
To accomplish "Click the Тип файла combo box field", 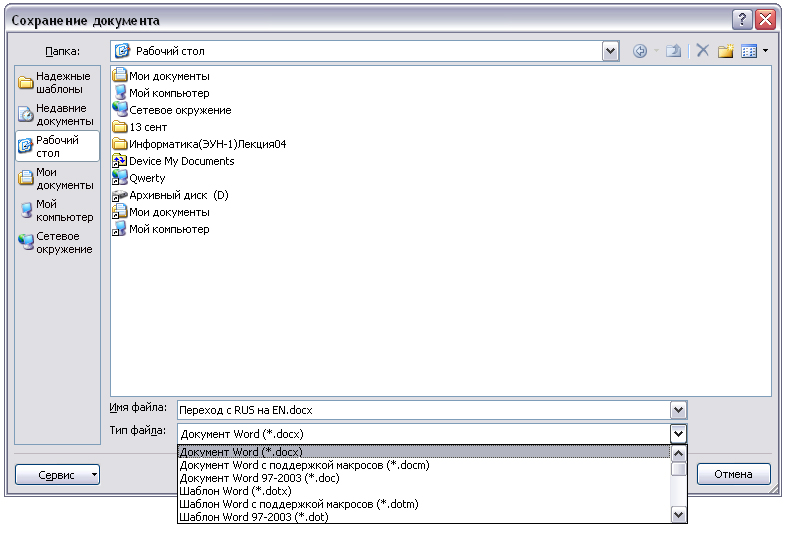I will (x=424, y=434).
